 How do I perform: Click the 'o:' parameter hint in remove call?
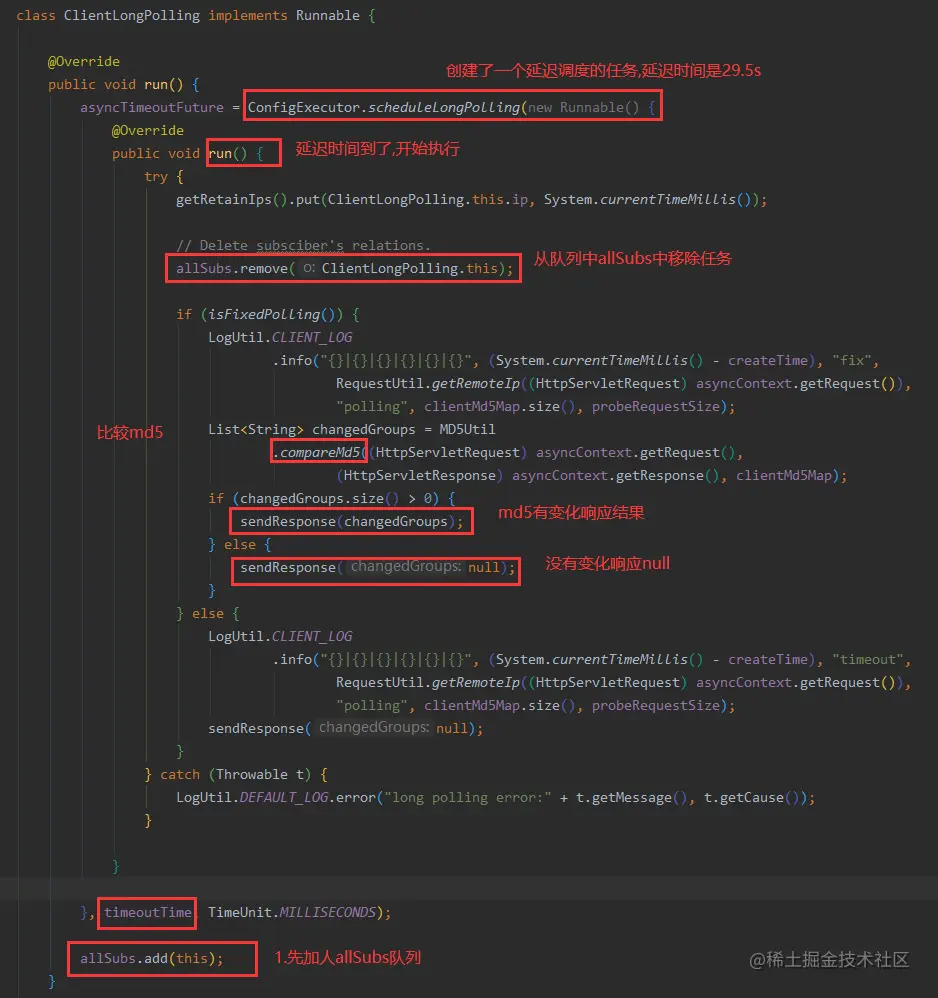click(x=309, y=269)
